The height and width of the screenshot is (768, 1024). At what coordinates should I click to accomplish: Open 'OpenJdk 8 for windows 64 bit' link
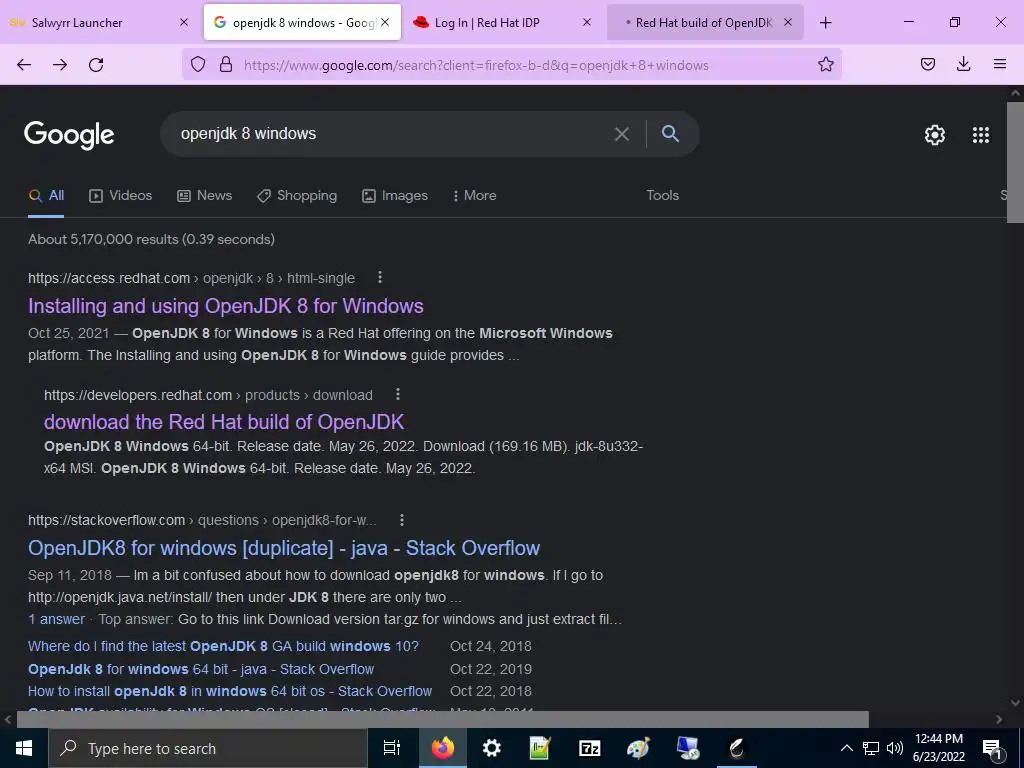click(201, 669)
